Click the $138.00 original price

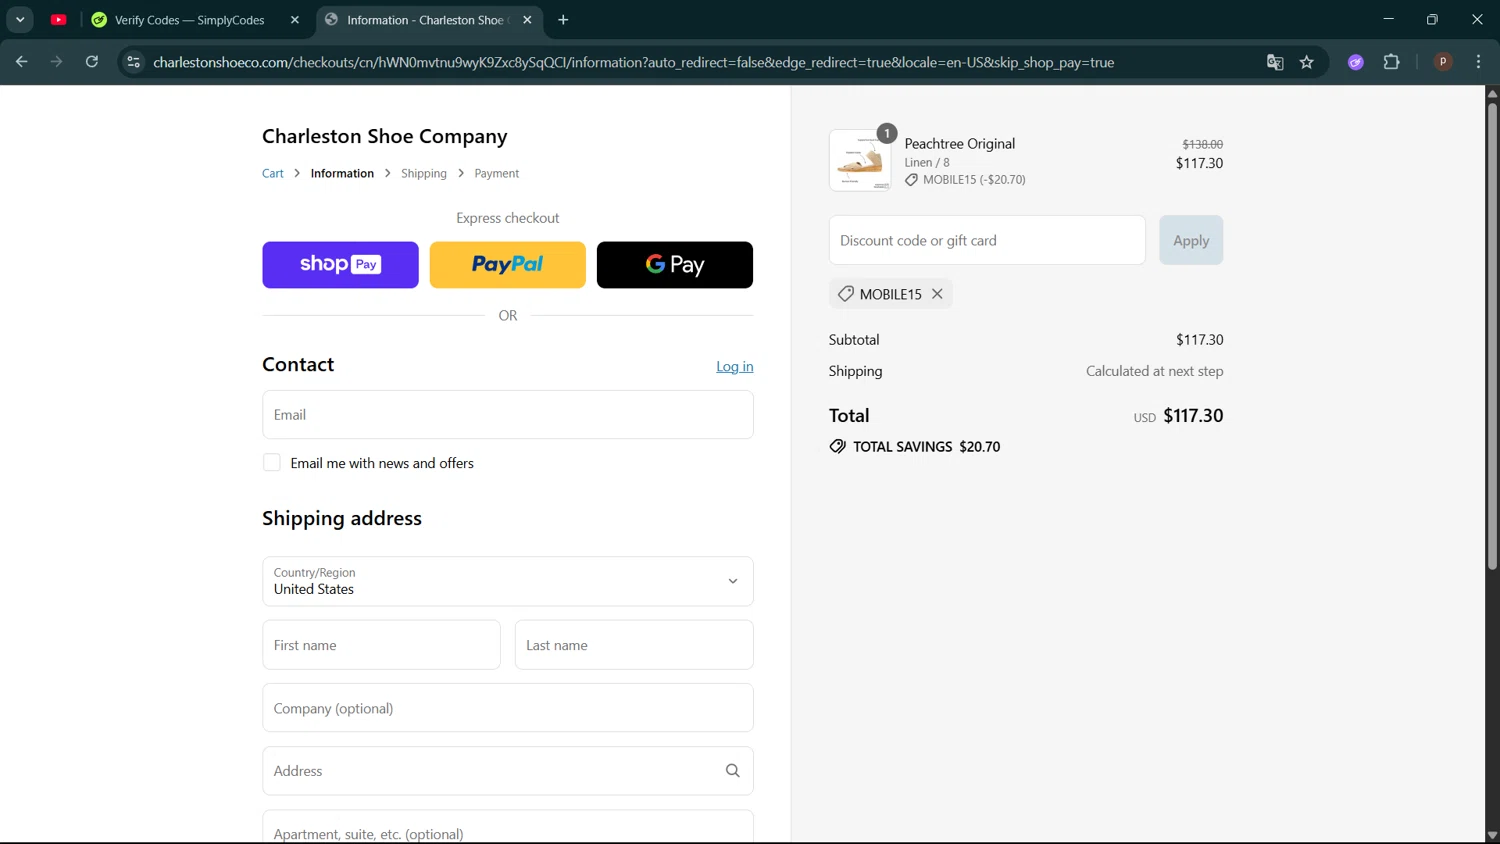coord(1203,144)
